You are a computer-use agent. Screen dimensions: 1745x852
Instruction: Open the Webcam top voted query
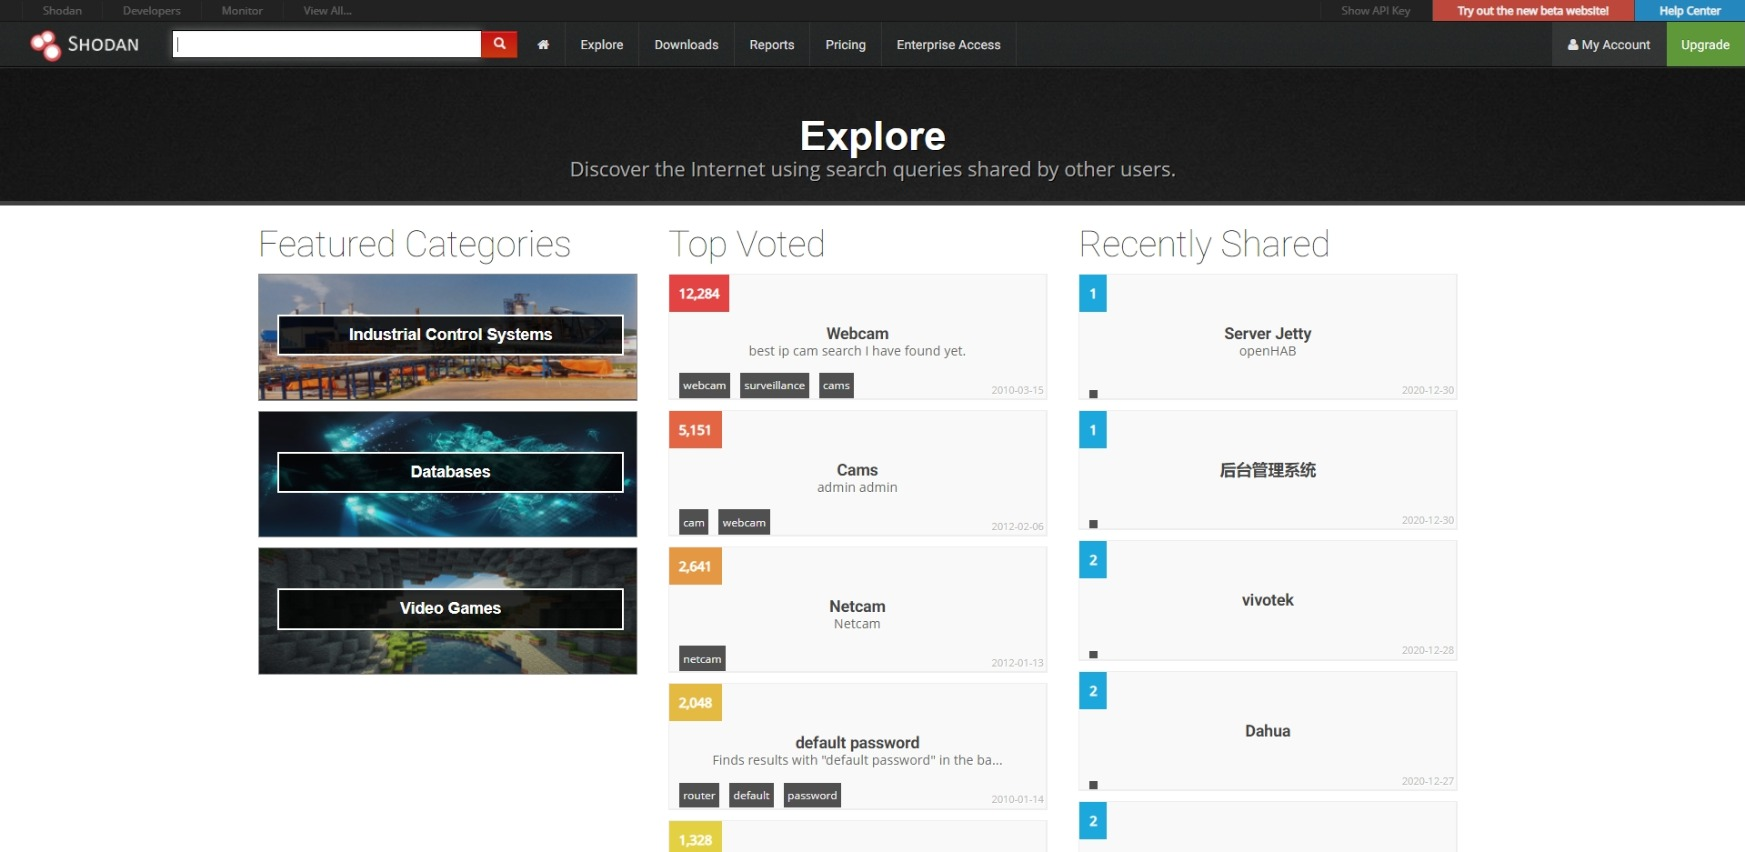tap(857, 334)
